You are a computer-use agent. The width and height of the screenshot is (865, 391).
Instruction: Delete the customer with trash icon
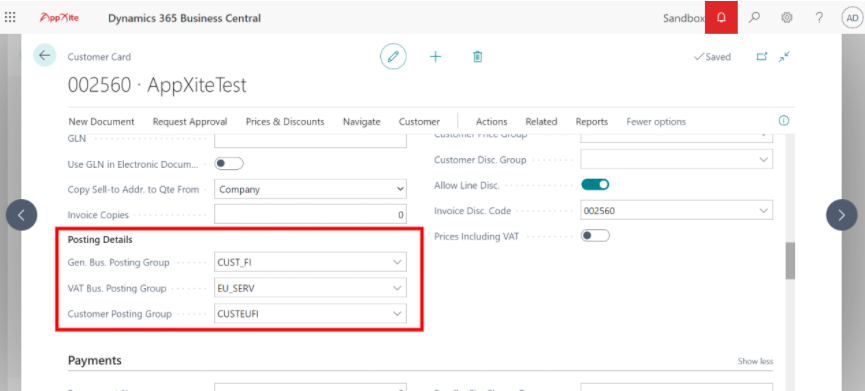tap(478, 56)
